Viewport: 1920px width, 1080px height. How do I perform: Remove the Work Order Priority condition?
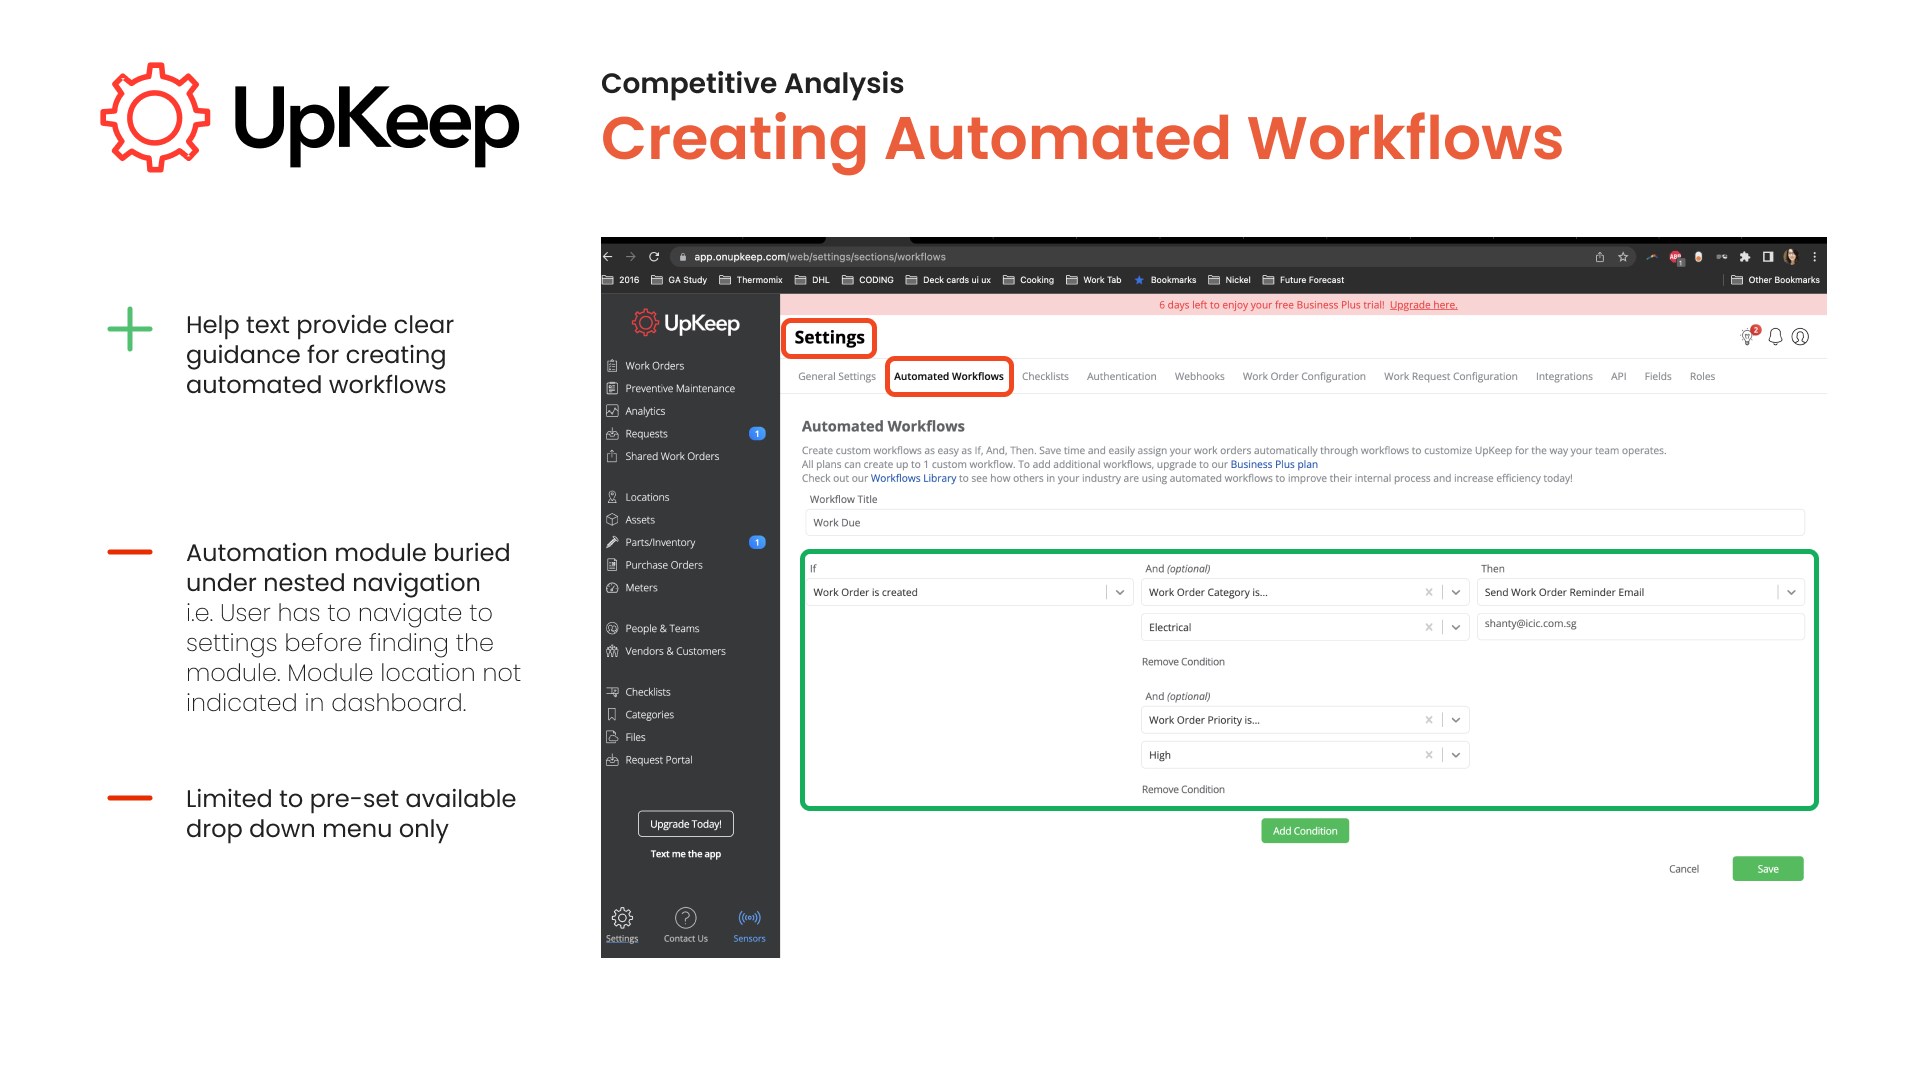pos(1183,790)
